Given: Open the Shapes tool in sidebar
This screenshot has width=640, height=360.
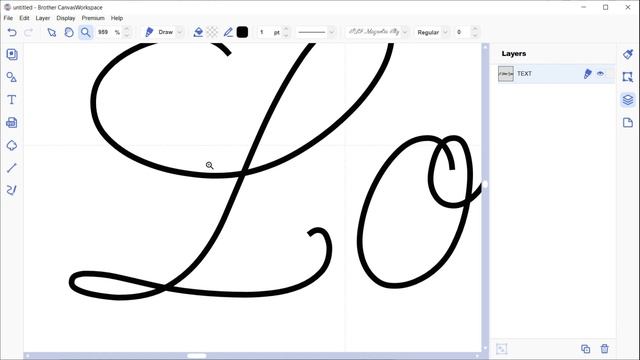Looking at the screenshot, I should tap(12, 77).
